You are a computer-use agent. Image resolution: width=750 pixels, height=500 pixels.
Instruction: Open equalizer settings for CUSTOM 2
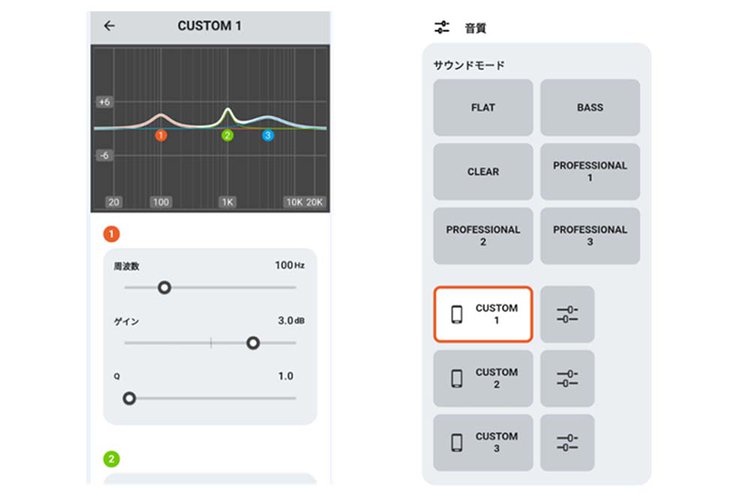click(568, 379)
